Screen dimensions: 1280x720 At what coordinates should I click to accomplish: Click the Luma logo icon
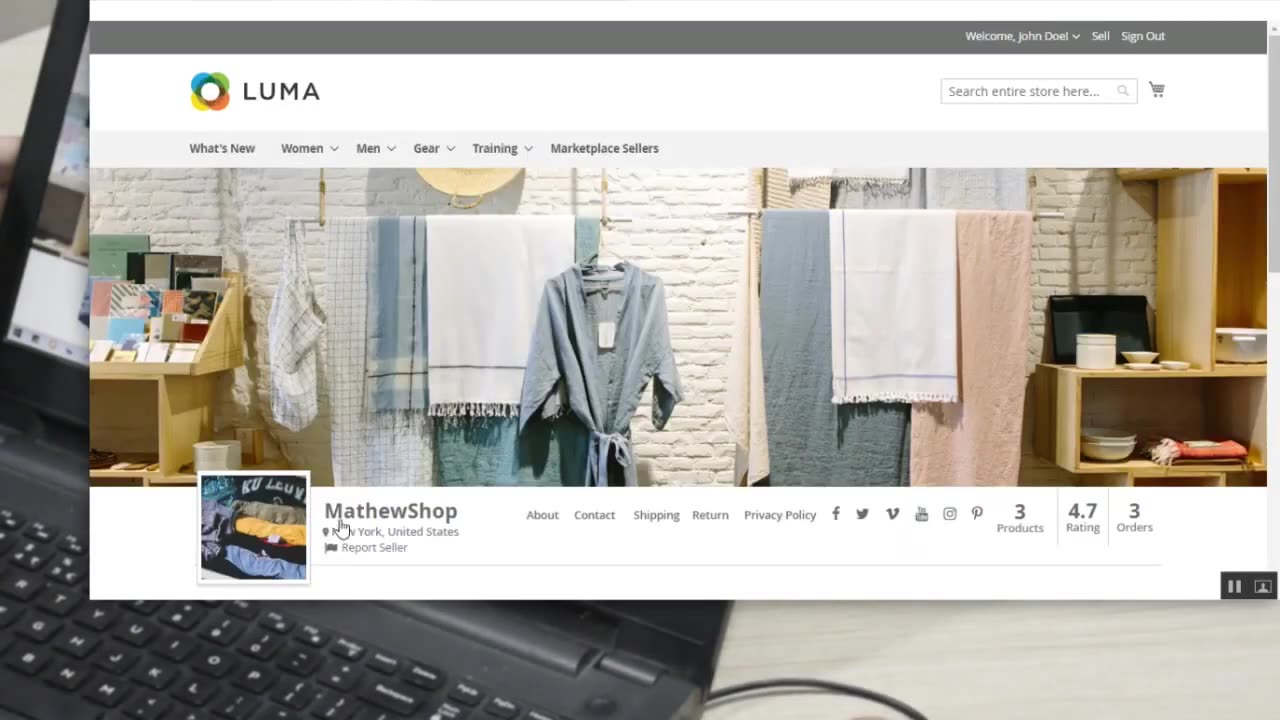click(x=210, y=91)
